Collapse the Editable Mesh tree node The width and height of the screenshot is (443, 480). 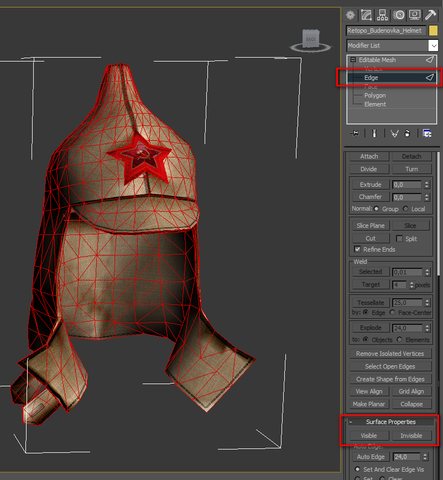click(x=353, y=60)
